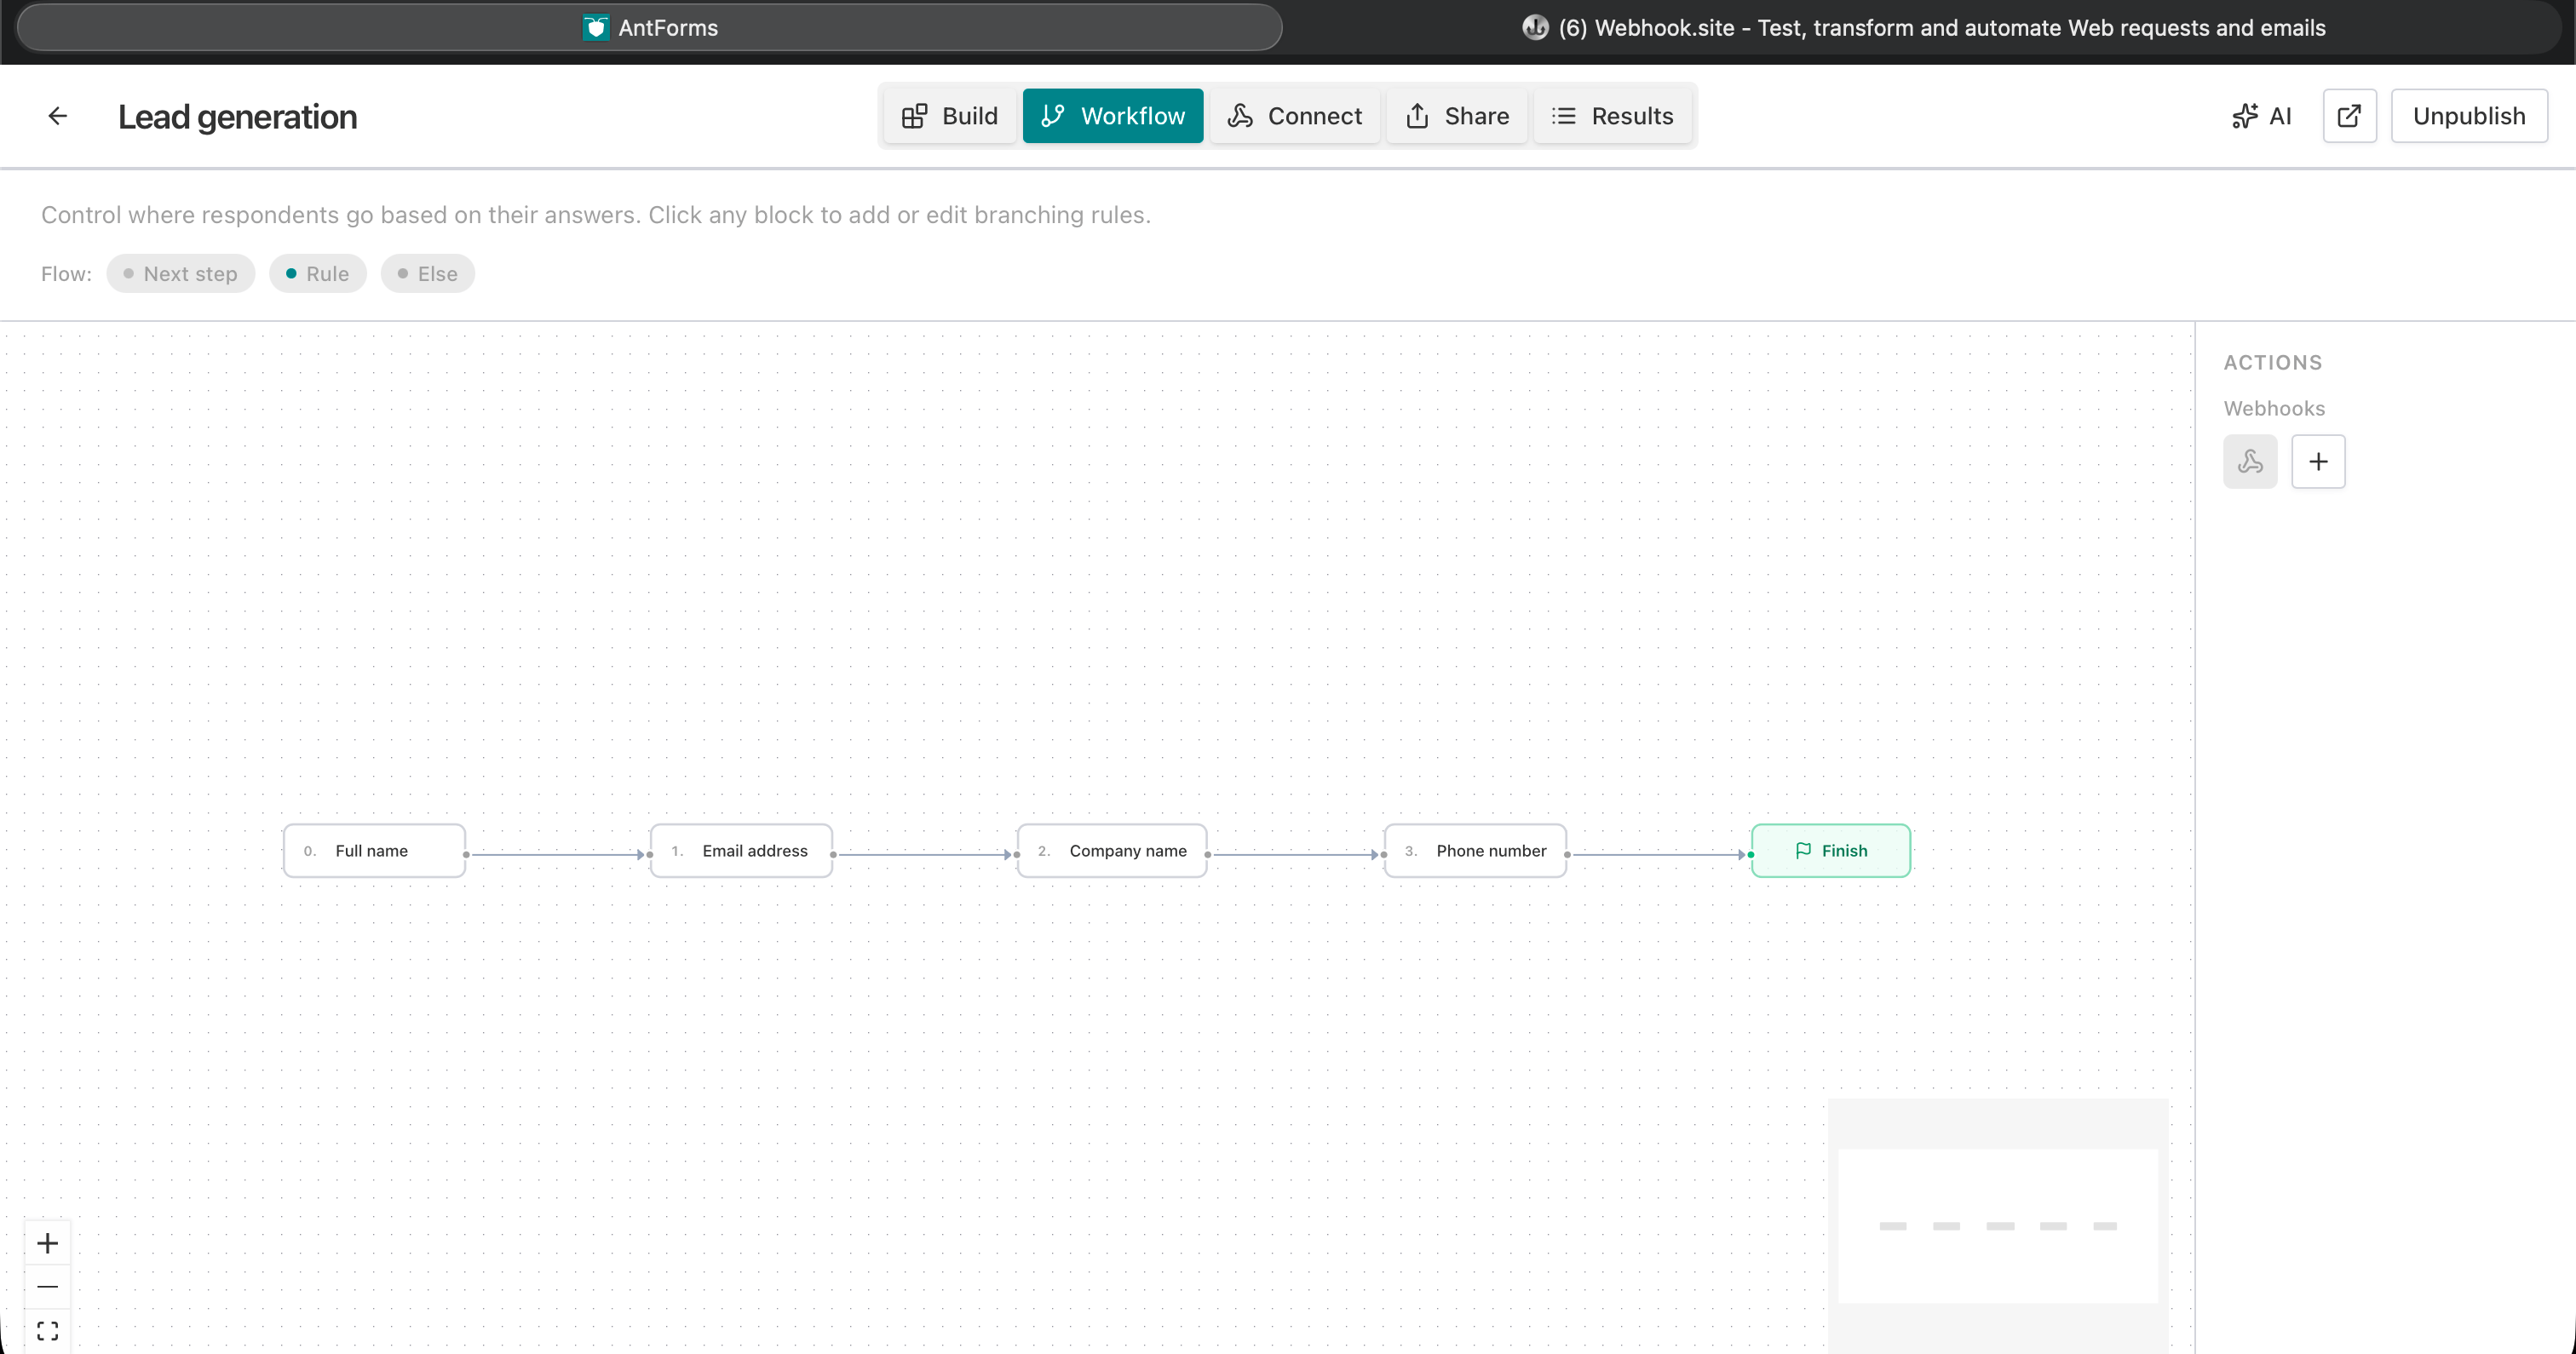
Task: Zoom in on the workflow canvas
Action: coord(47,1242)
